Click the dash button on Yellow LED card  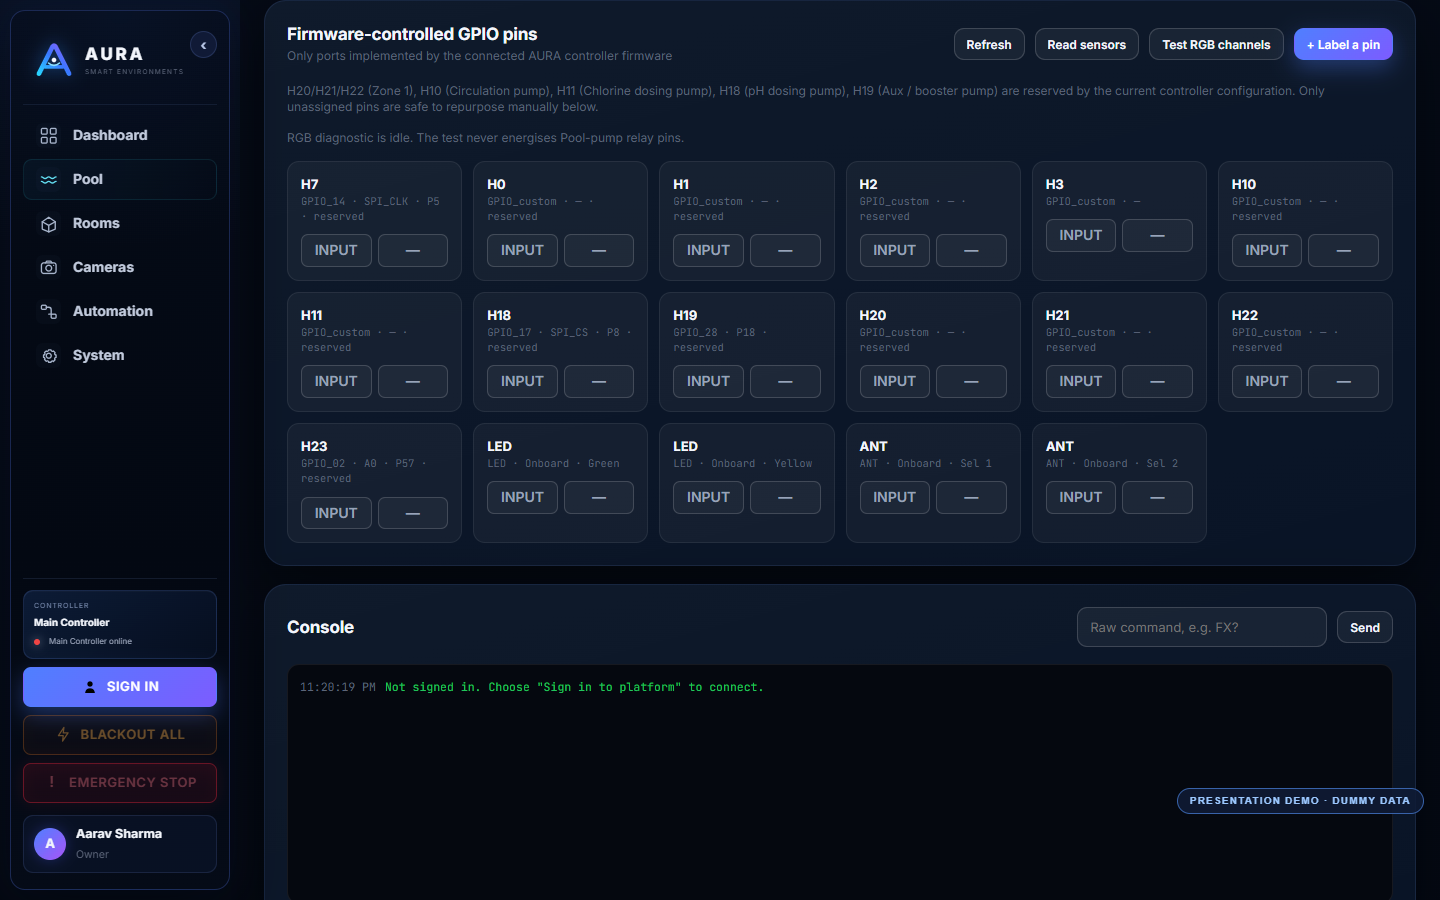(x=785, y=497)
